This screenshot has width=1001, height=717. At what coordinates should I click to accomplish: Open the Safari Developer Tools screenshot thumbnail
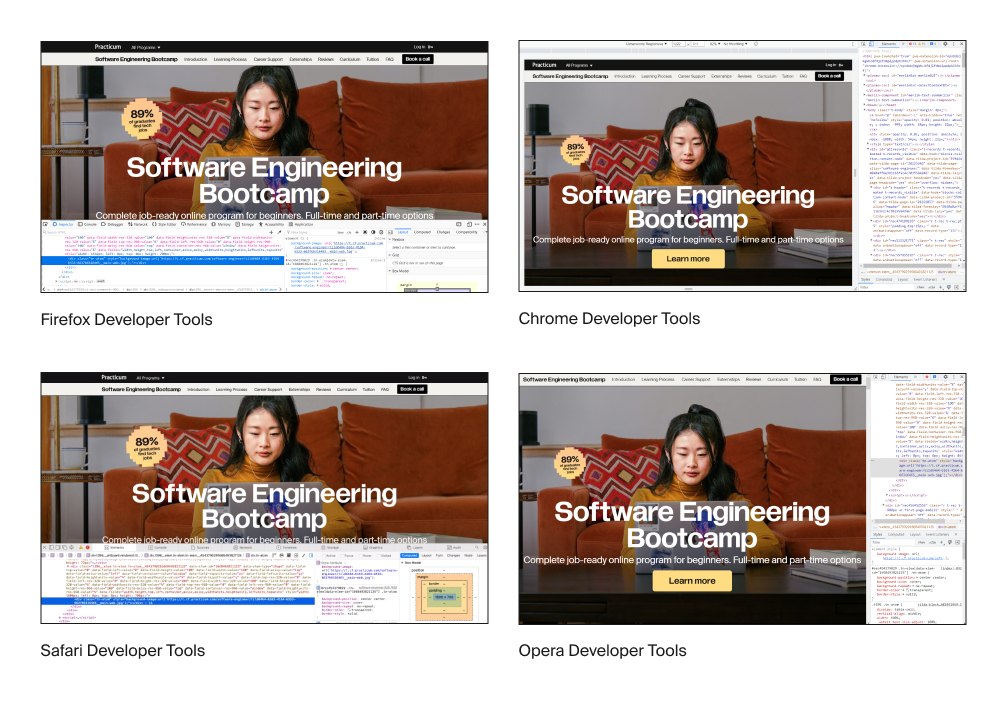click(x=264, y=498)
